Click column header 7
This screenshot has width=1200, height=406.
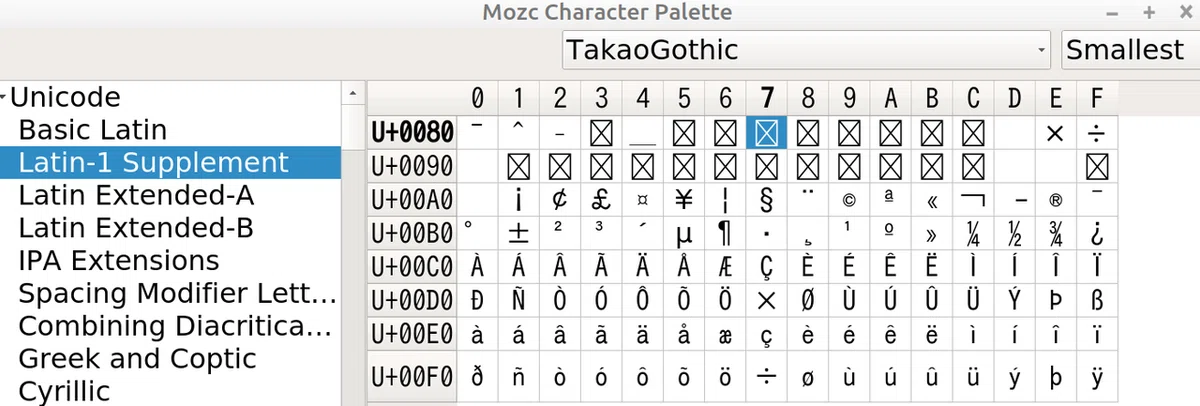[767, 98]
